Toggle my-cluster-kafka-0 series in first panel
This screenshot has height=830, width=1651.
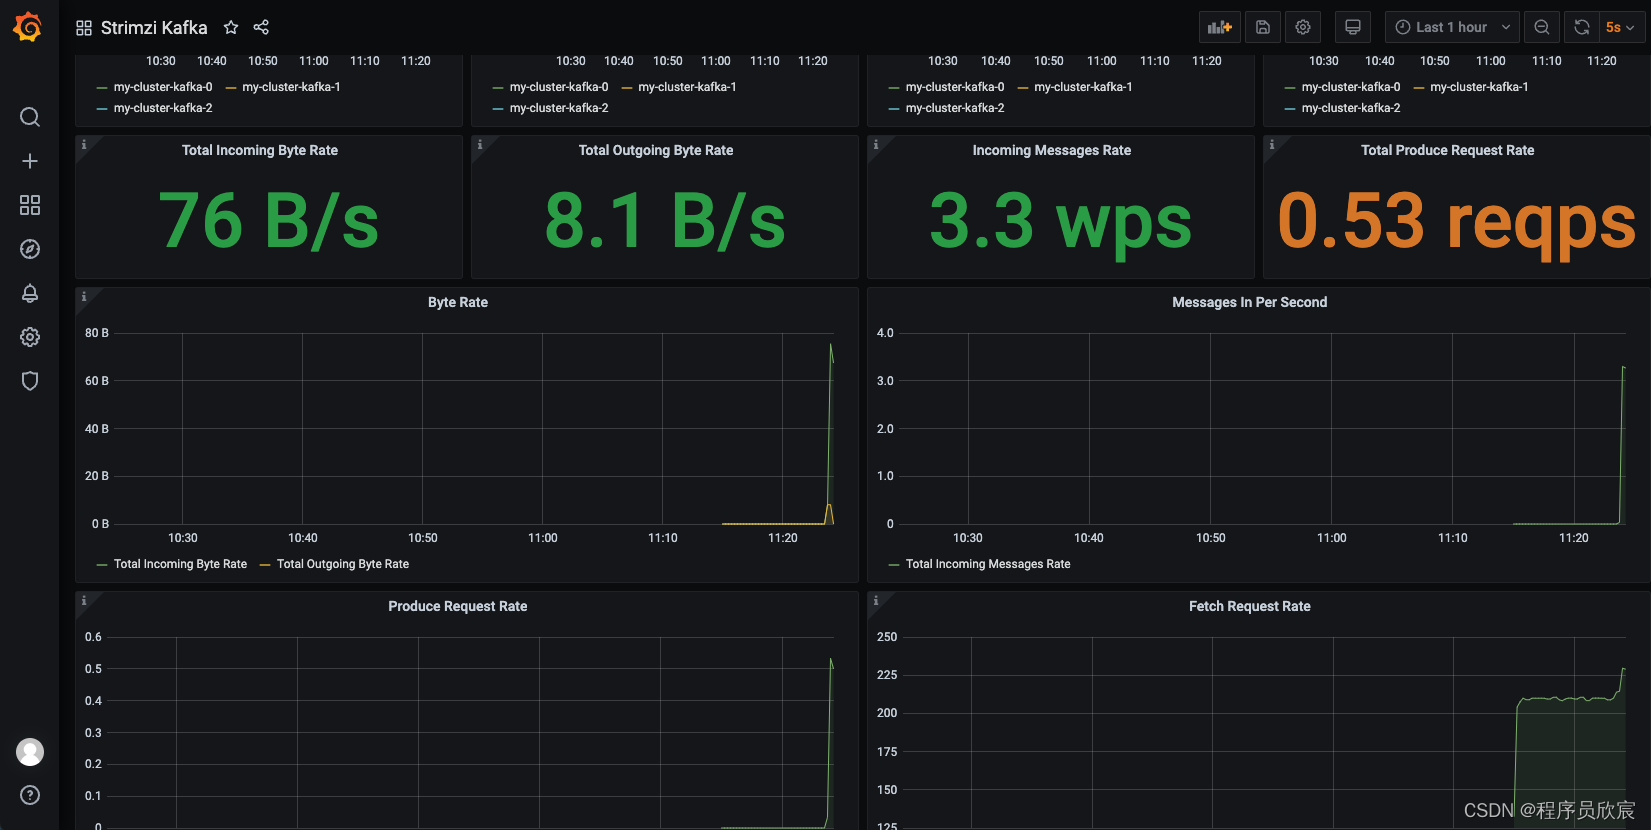click(163, 87)
